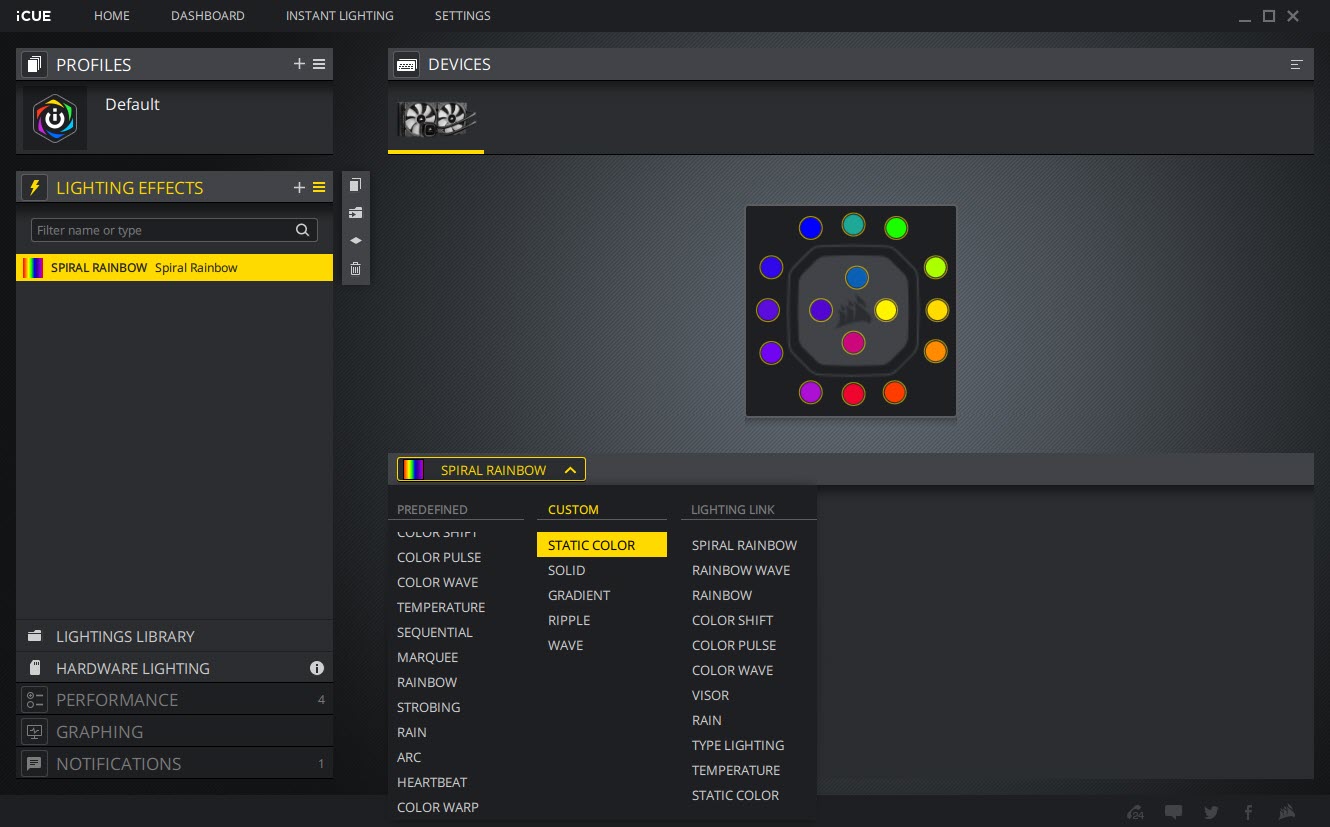
Task: Choose predefined Color Pulse effect
Action: point(439,557)
